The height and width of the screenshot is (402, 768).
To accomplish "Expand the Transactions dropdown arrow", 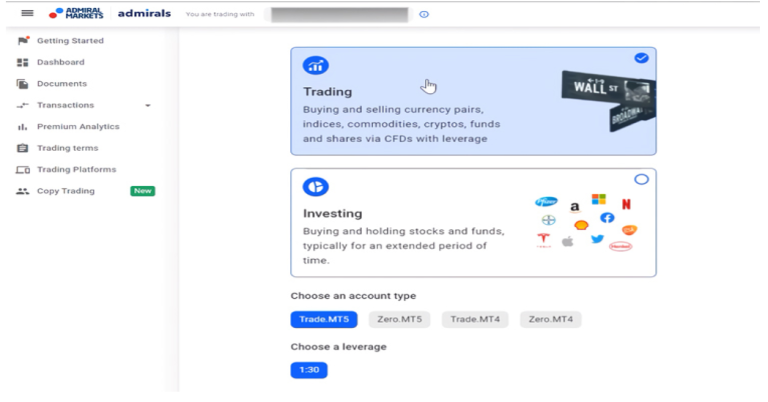I will pos(148,105).
